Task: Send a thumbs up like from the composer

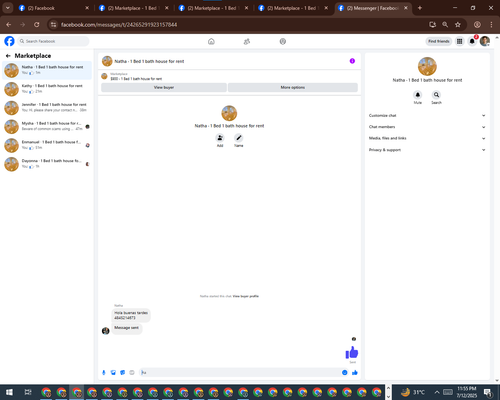Action: point(355,372)
